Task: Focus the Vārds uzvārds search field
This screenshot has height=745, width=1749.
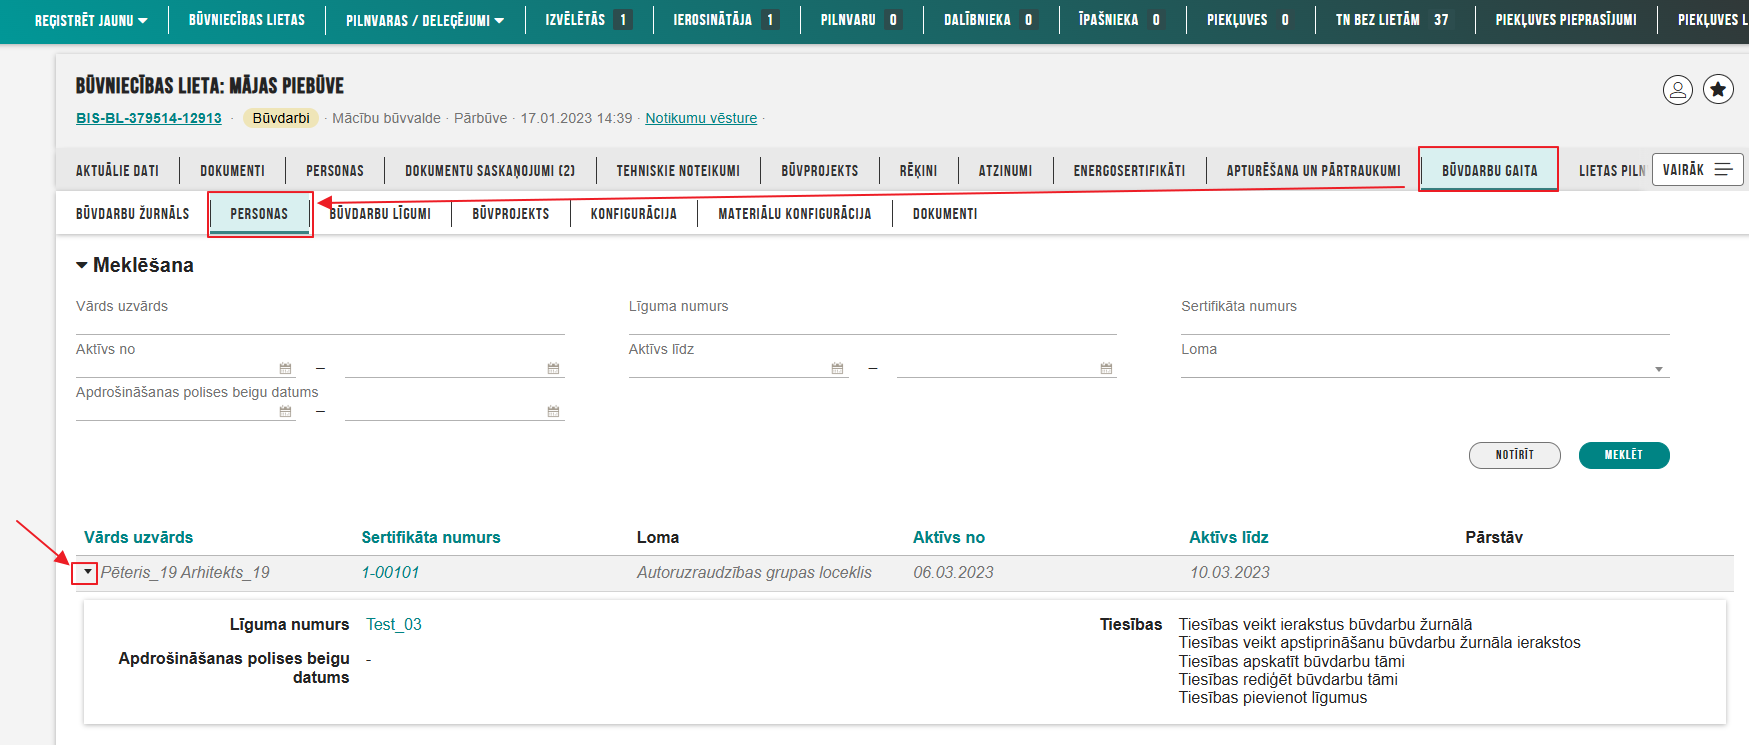Action: pyautogui.click(x=320, y=324)
